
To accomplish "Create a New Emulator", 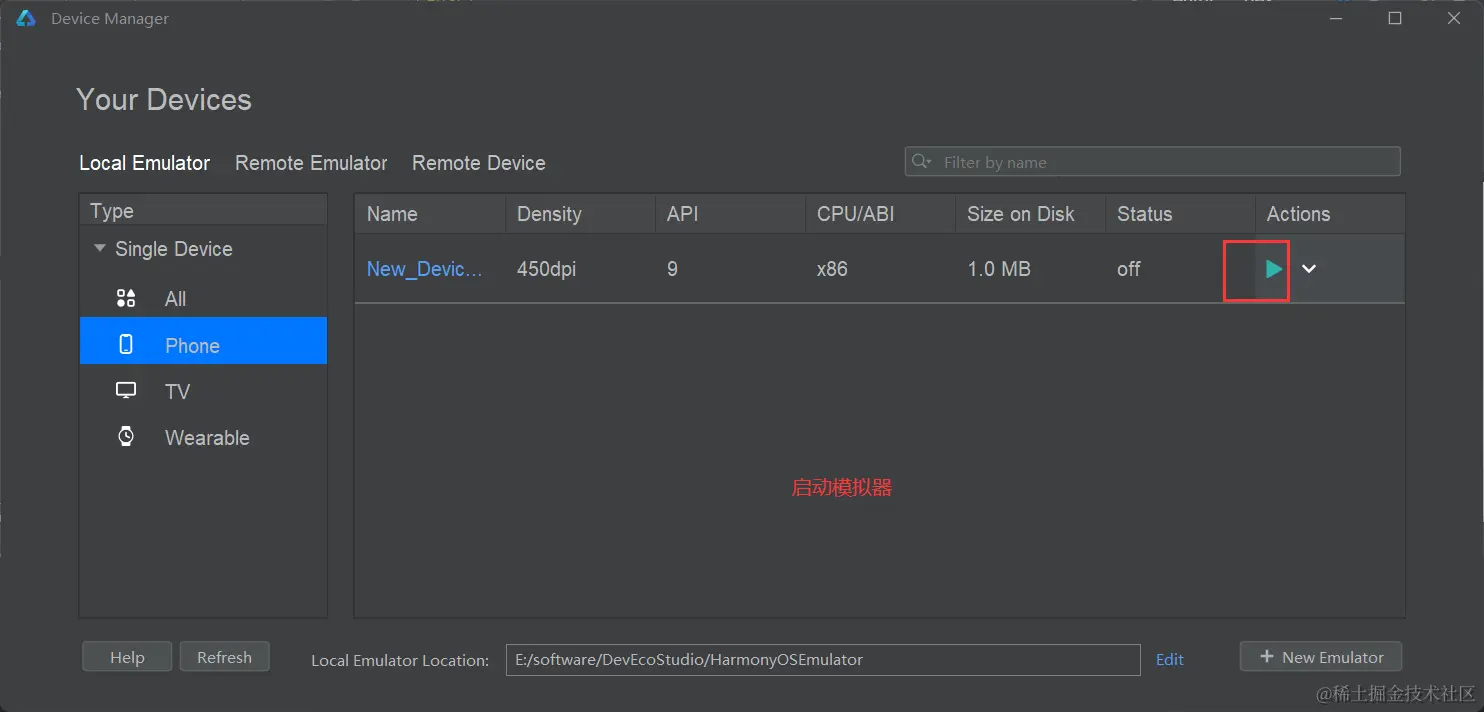I will [x=1321, y=657].
